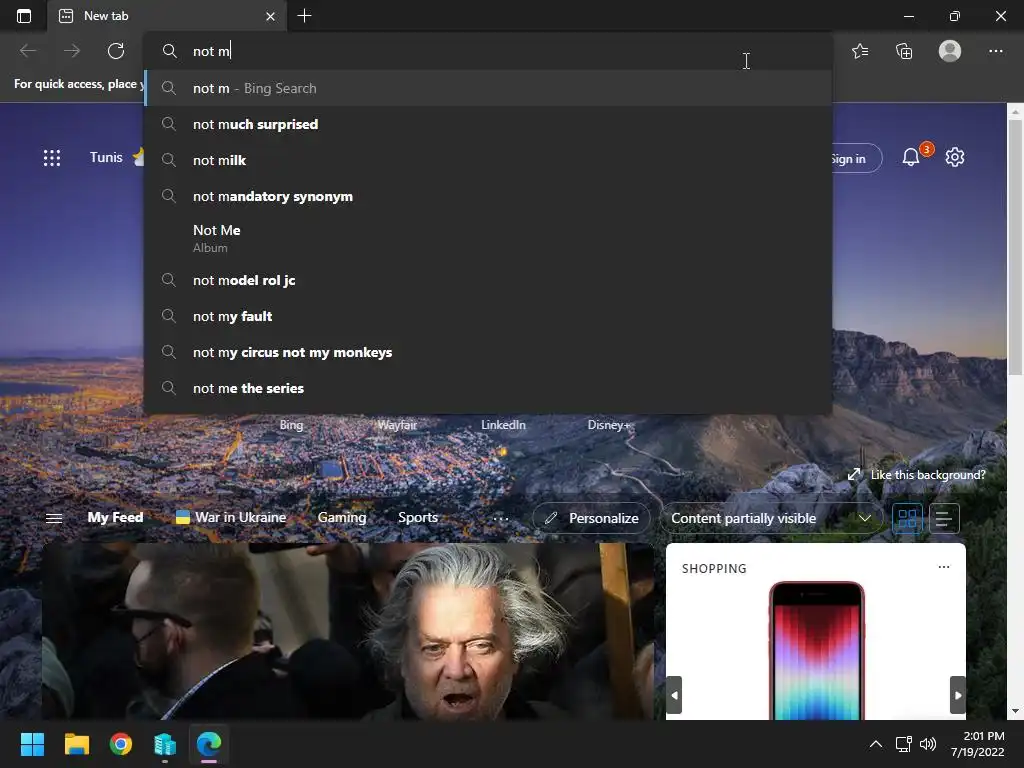Image resolution: width=1024 pixels, height=768 pixels.
Task: Select the list view layout icon
Action: (944, 519)
